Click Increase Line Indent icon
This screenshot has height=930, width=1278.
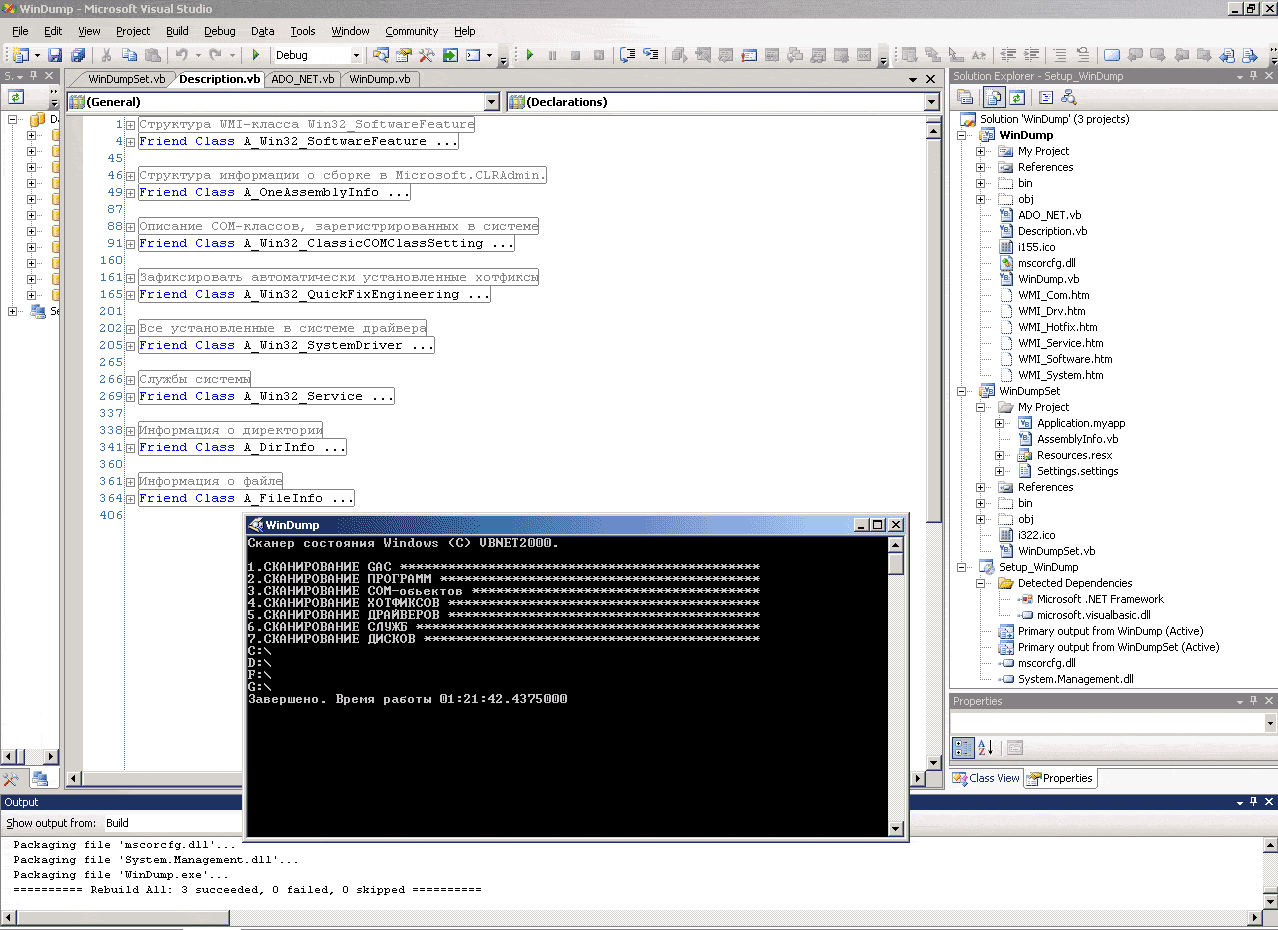click(x=1030, y=55)
